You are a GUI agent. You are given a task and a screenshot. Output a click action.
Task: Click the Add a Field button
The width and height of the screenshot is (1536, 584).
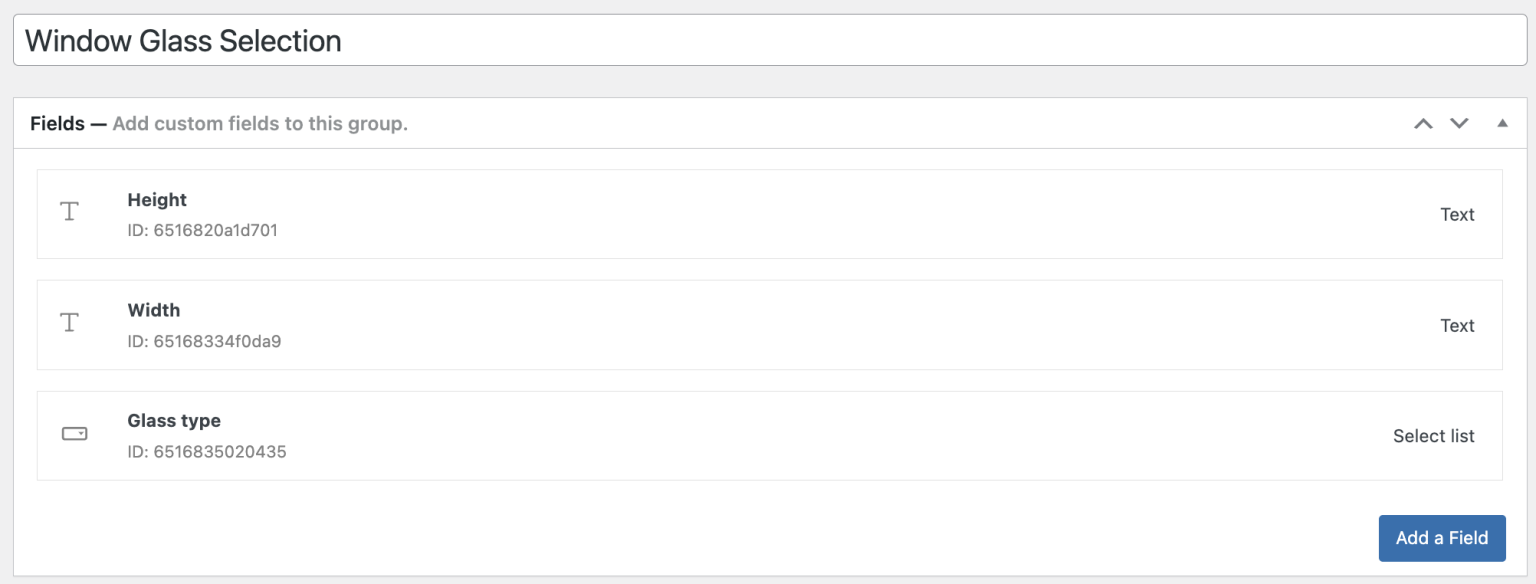(x=1441, y=538)
